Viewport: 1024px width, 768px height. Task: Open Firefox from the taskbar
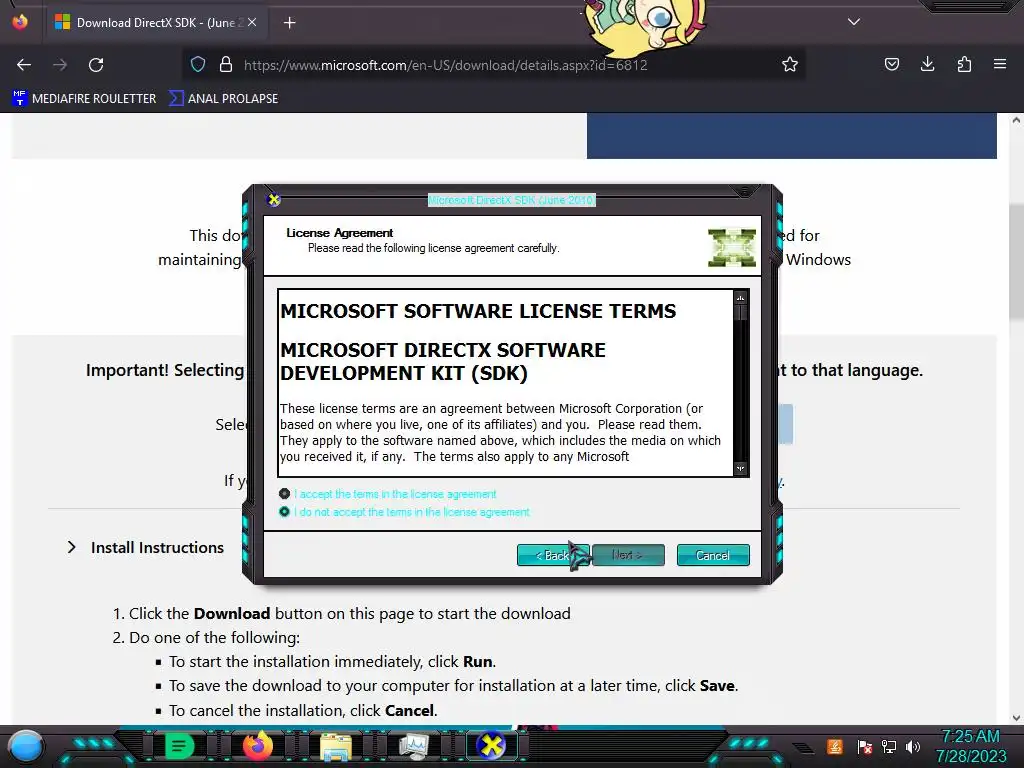coord(257,746)
